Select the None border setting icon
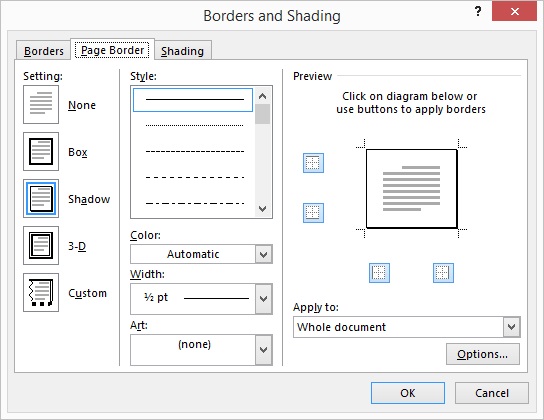Viewport: 544px width, 420px height. [x=41, y=104]
